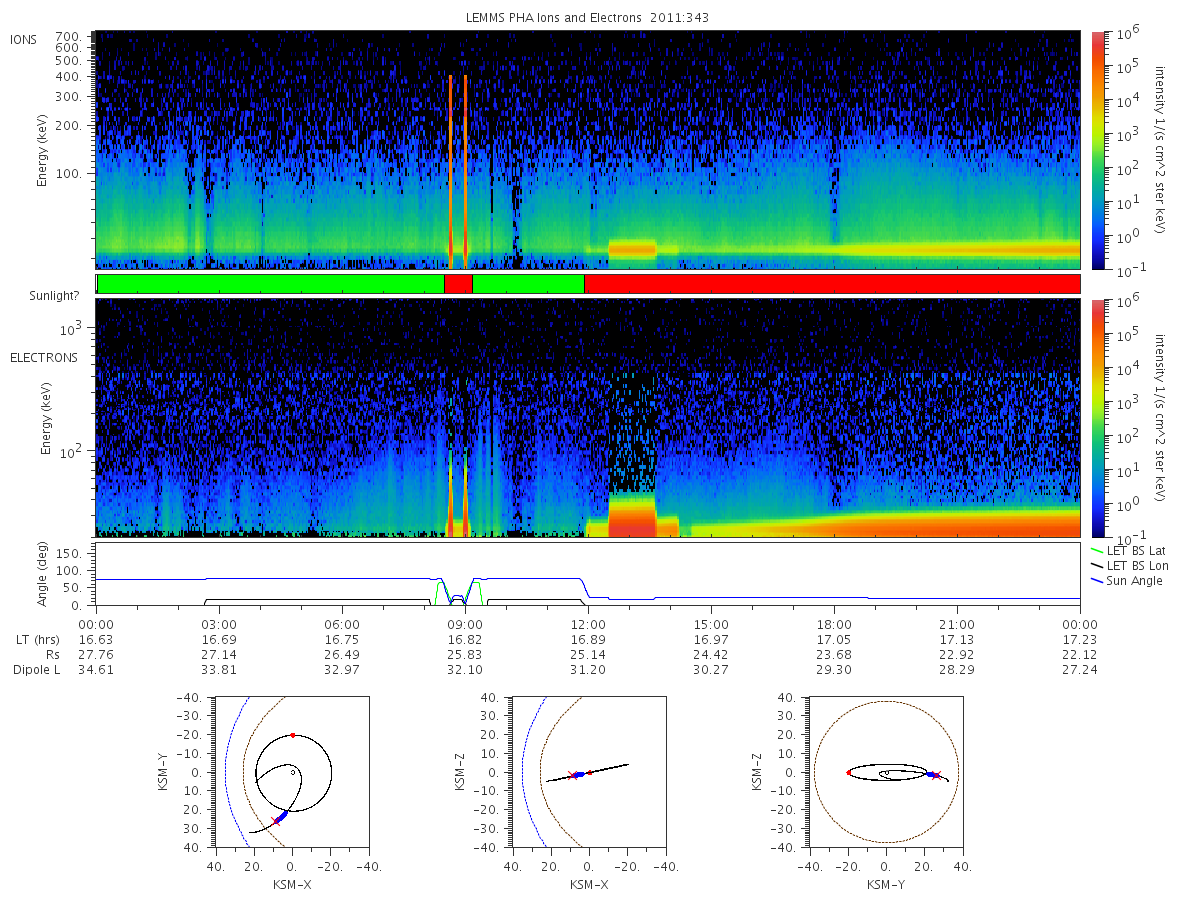This screenshot has width=1200, height=900.
Task: Click the short red sunlight segment near 09:00
Action: pyautogui.click(x=458, y=284)
